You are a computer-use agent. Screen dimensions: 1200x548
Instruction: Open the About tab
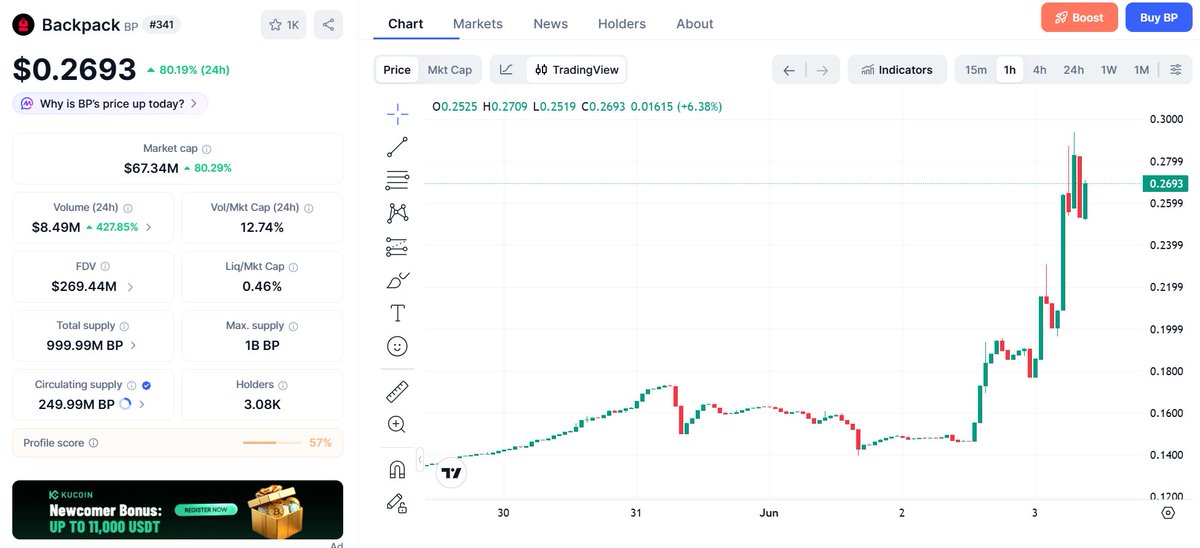click(x=695, y=24)
